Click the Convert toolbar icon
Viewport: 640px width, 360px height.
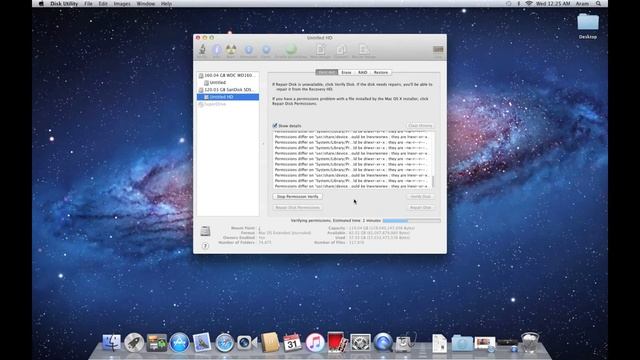[341, 50]
